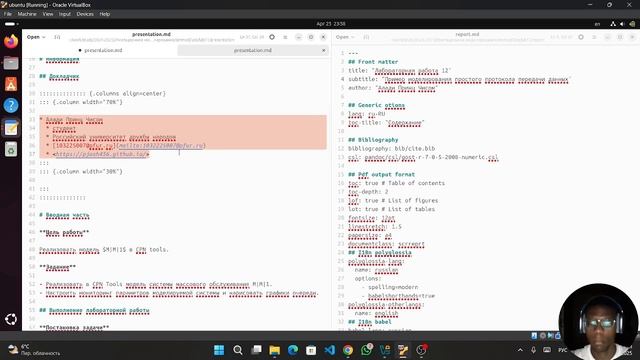Click '::: {.column width="70%"}' line in presentation.md
Screen dimensions: 640x360
81,102
